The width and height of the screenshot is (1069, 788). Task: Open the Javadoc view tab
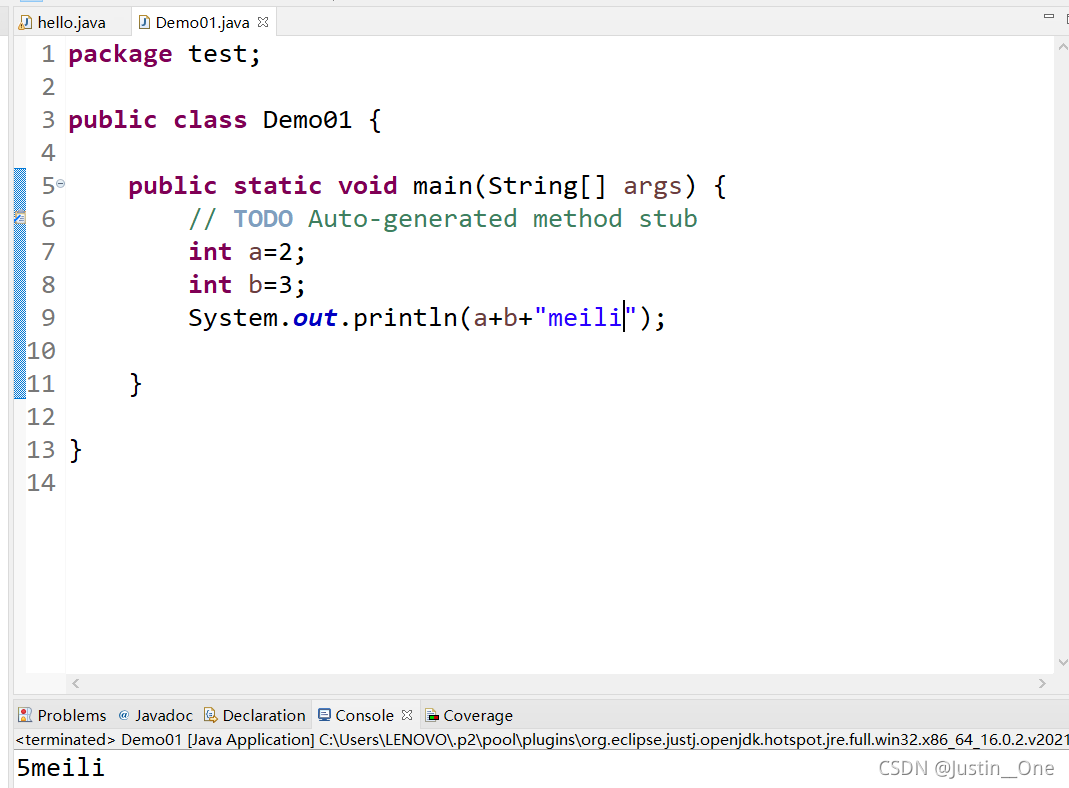[155, 715]
